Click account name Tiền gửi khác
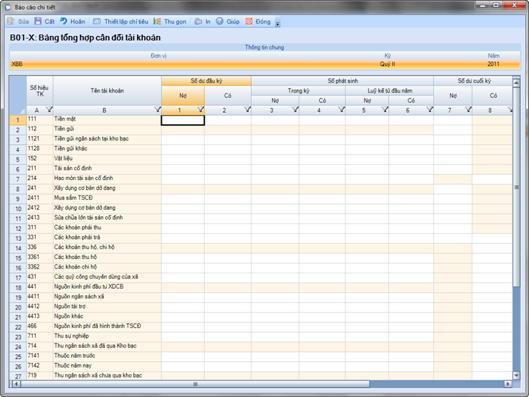 point(71,148)
